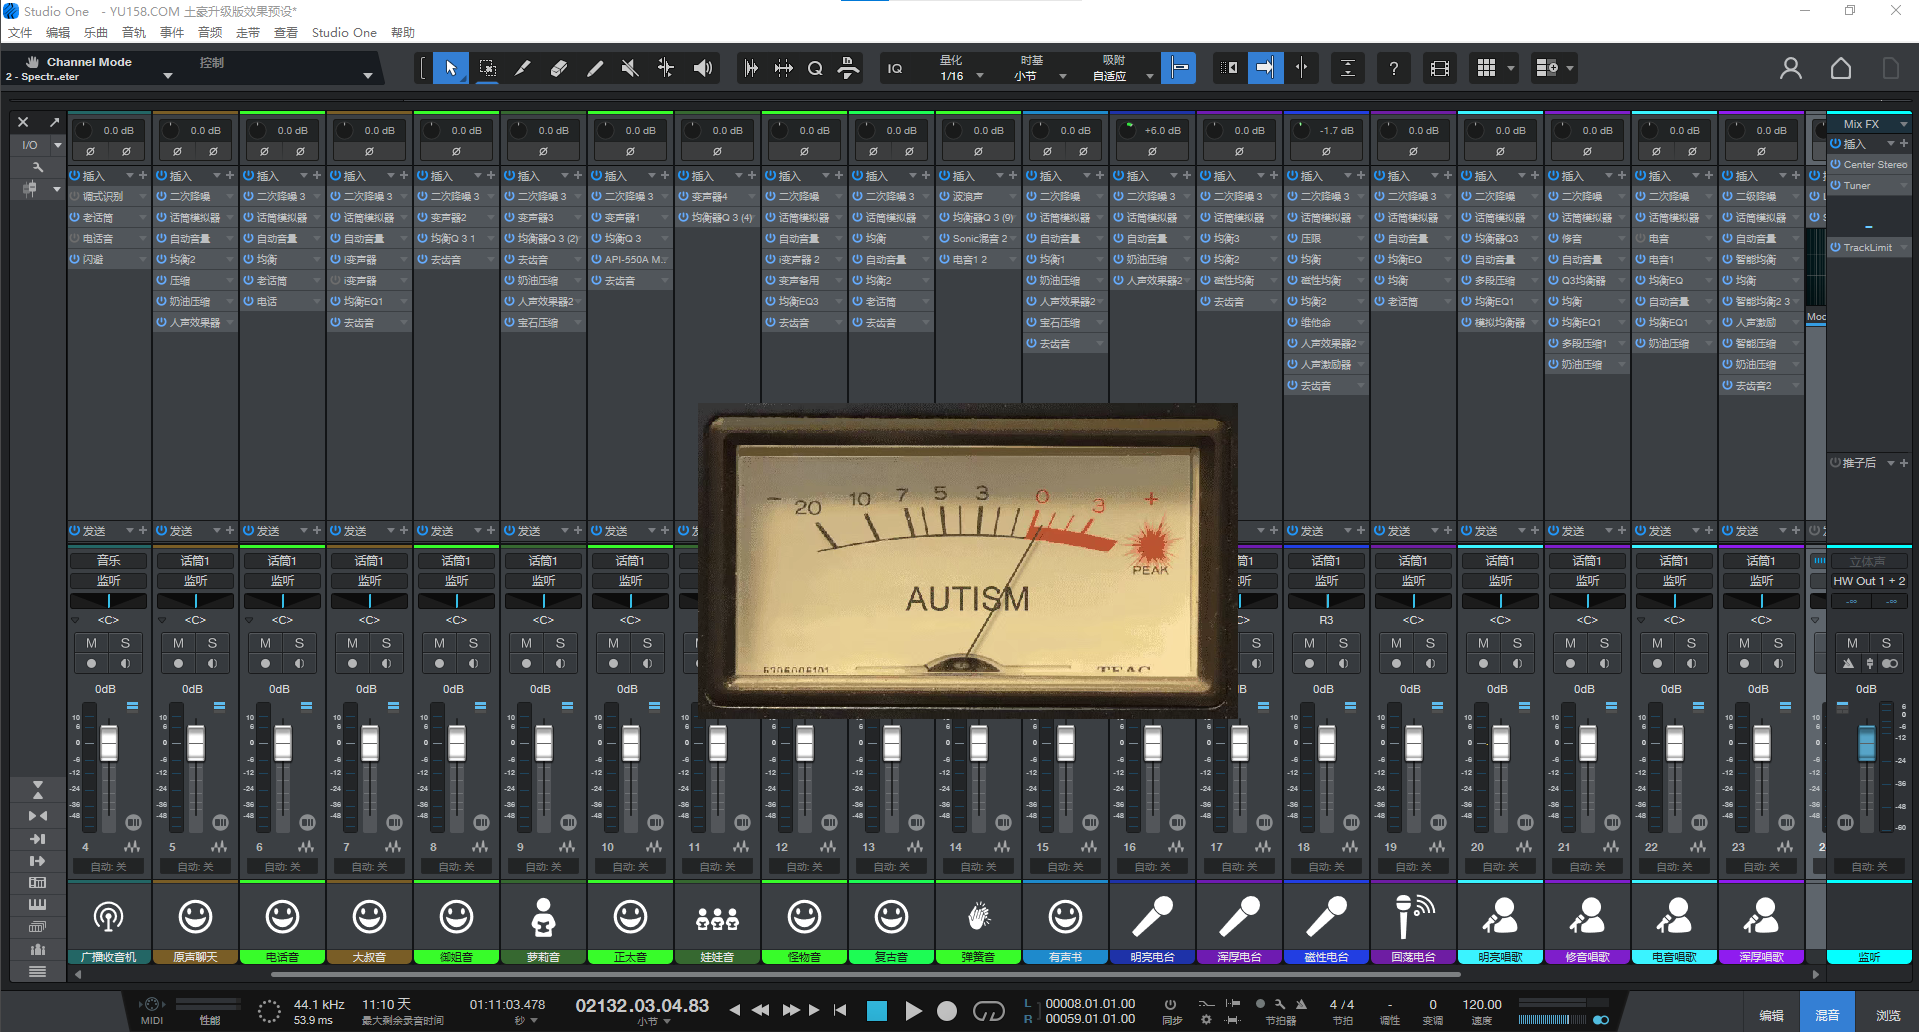The width and height of the screenshot is (1919, 1032).
Task: Select the Listen tool speaker icon
Action: point(702,68)
